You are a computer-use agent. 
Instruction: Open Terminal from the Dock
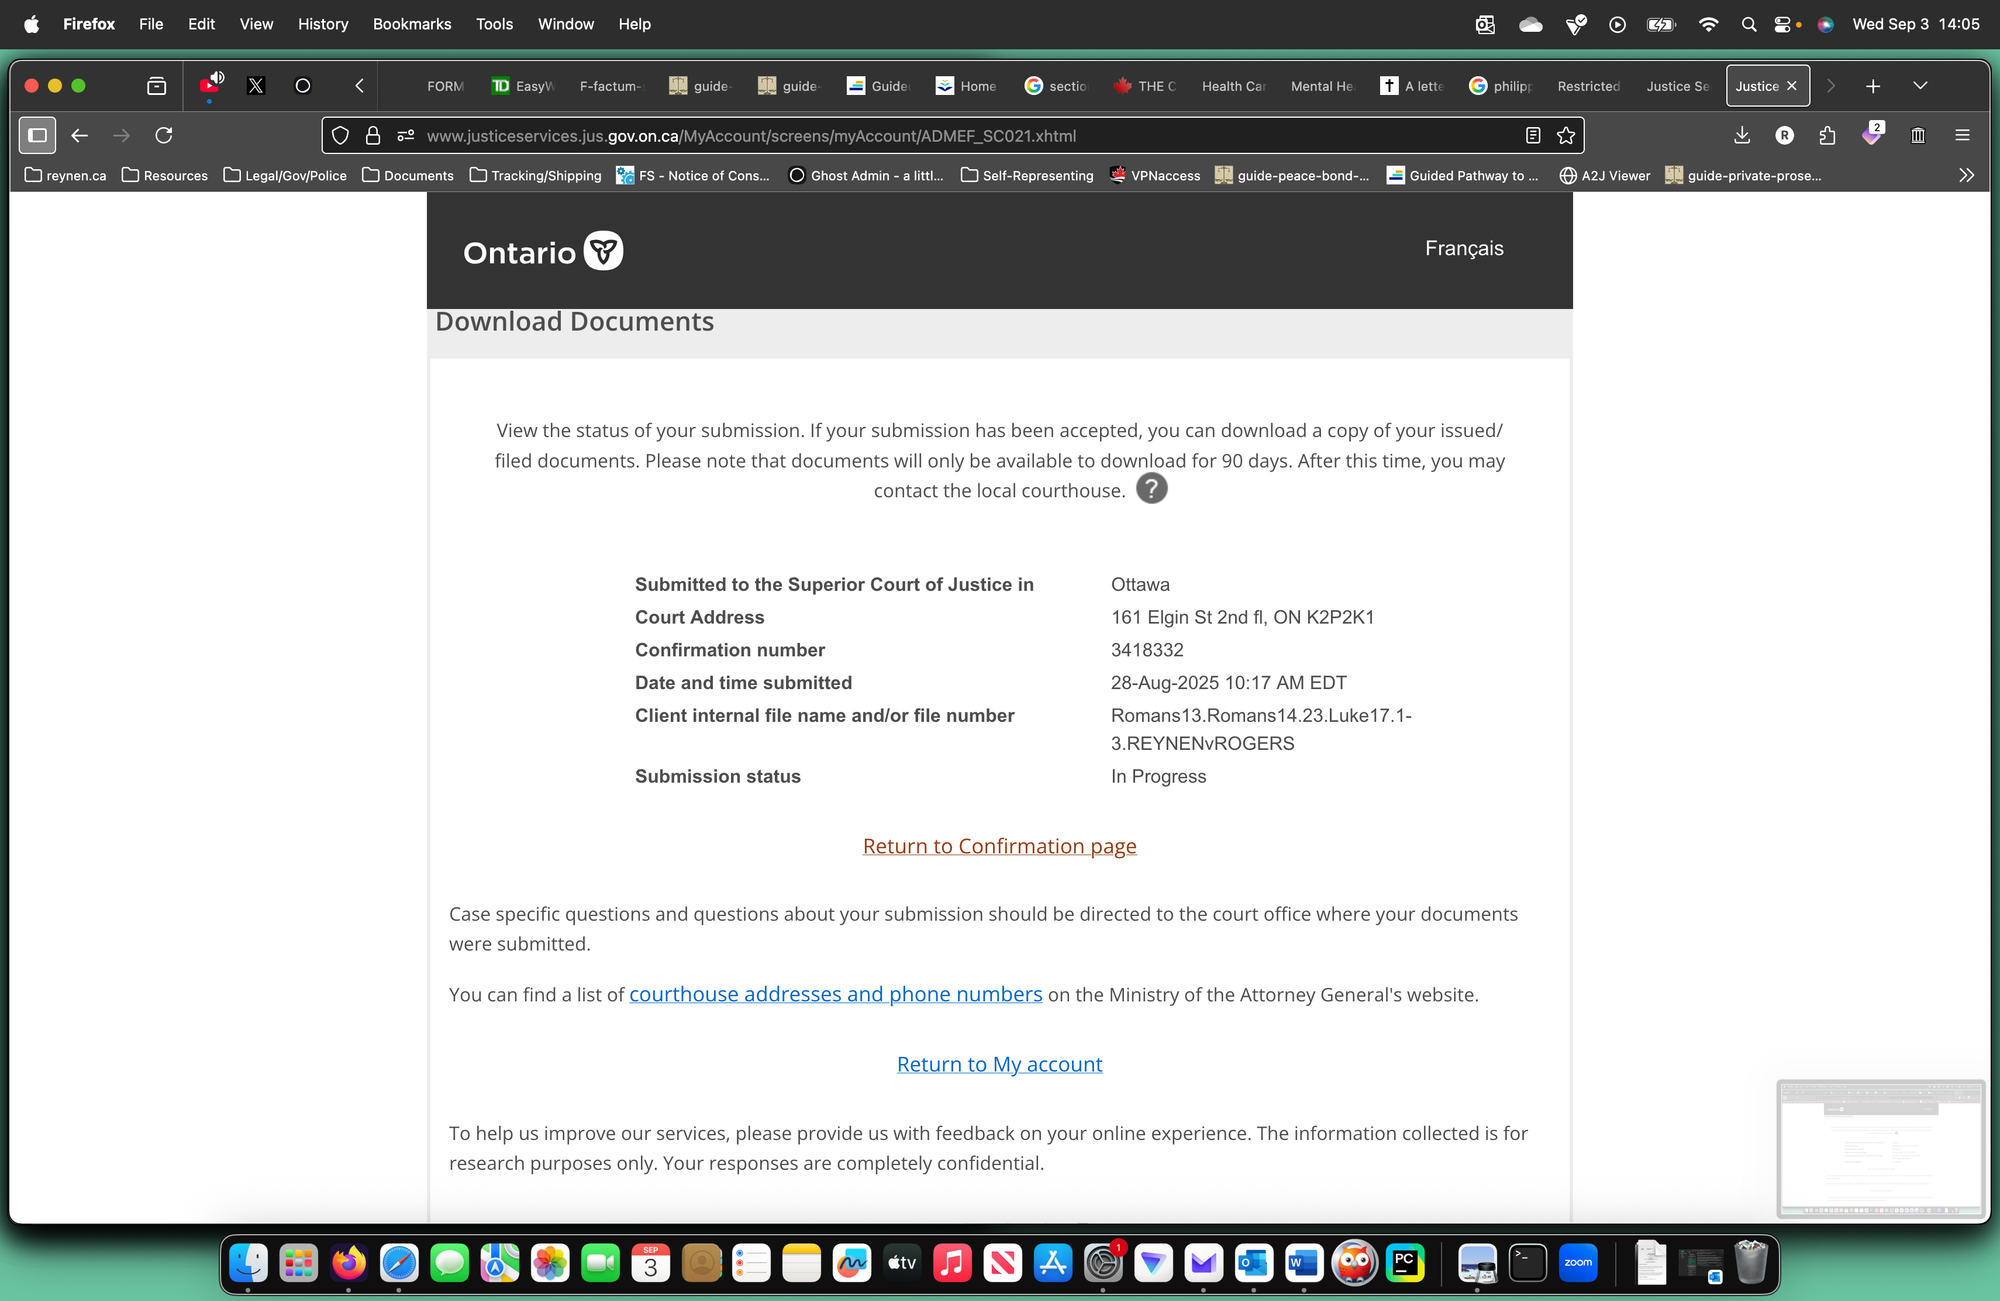coord(1528,1263)
